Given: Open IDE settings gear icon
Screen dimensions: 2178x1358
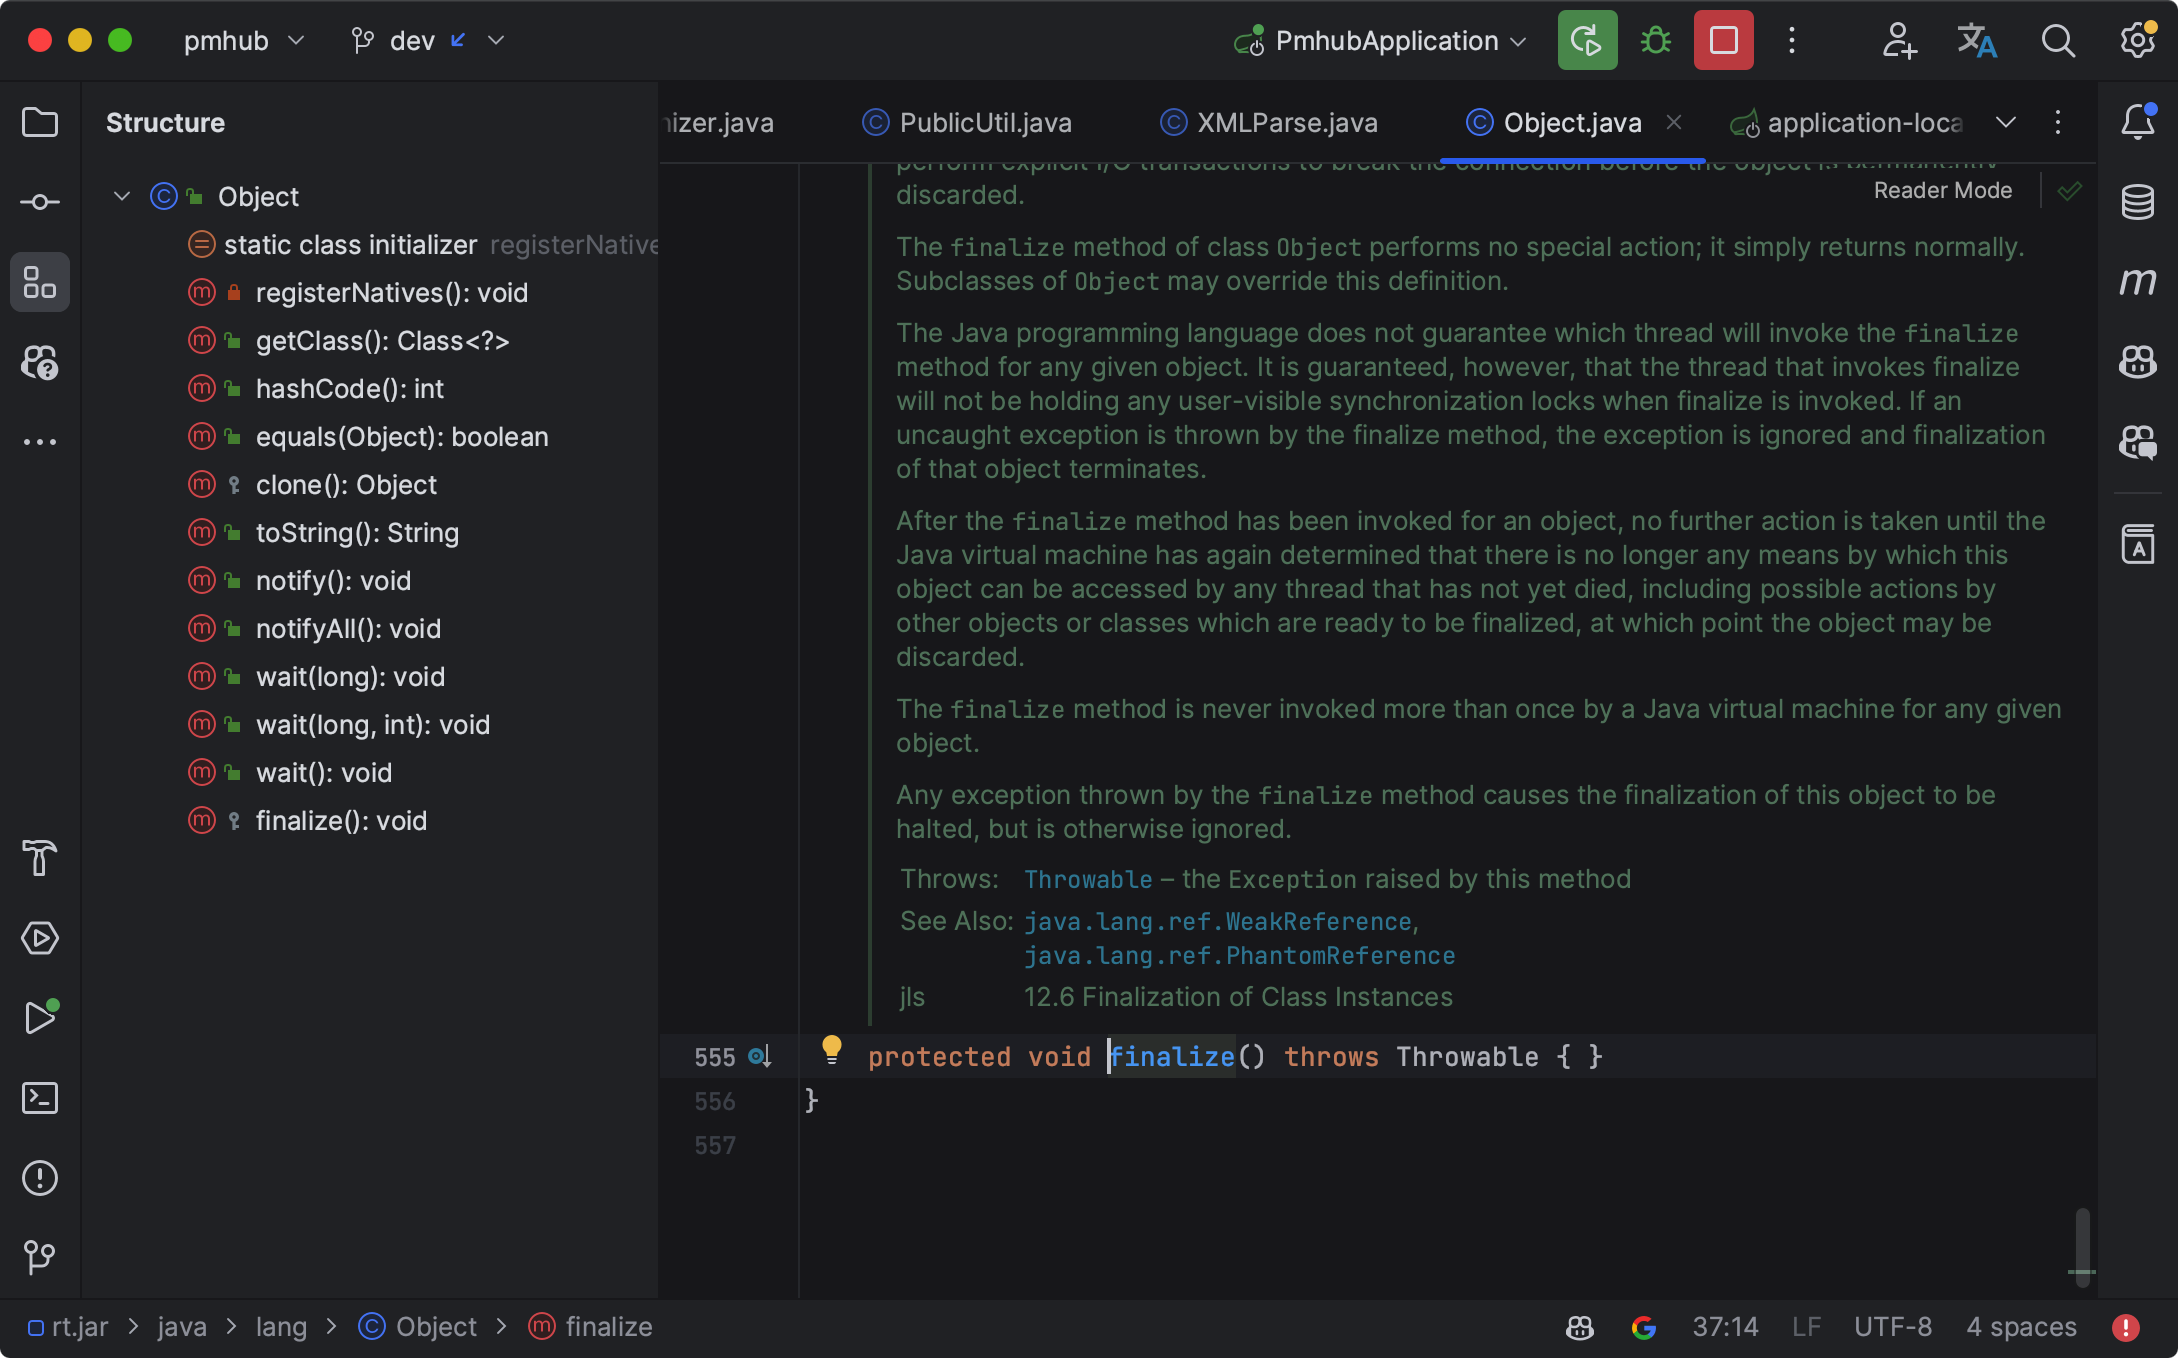Looking at the screenshot, I should point(2138,40).
